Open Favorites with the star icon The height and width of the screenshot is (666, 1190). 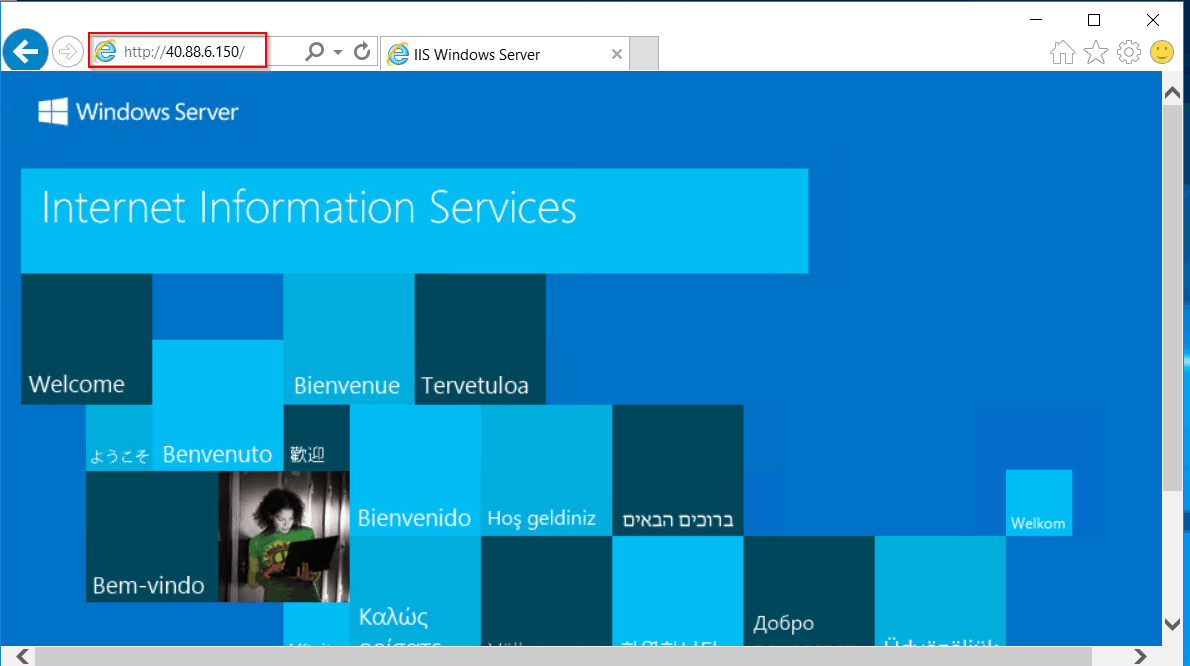pyautogui.click(x=1096, y=51)
